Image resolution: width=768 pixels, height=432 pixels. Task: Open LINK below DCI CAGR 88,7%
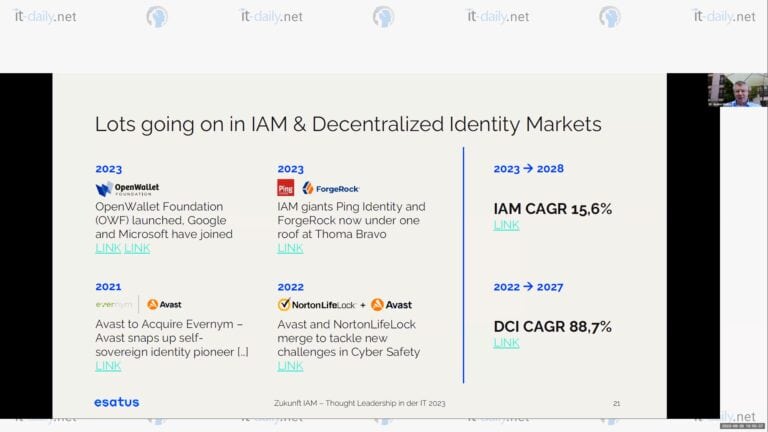pyautogui.click(x=506, y=343)
